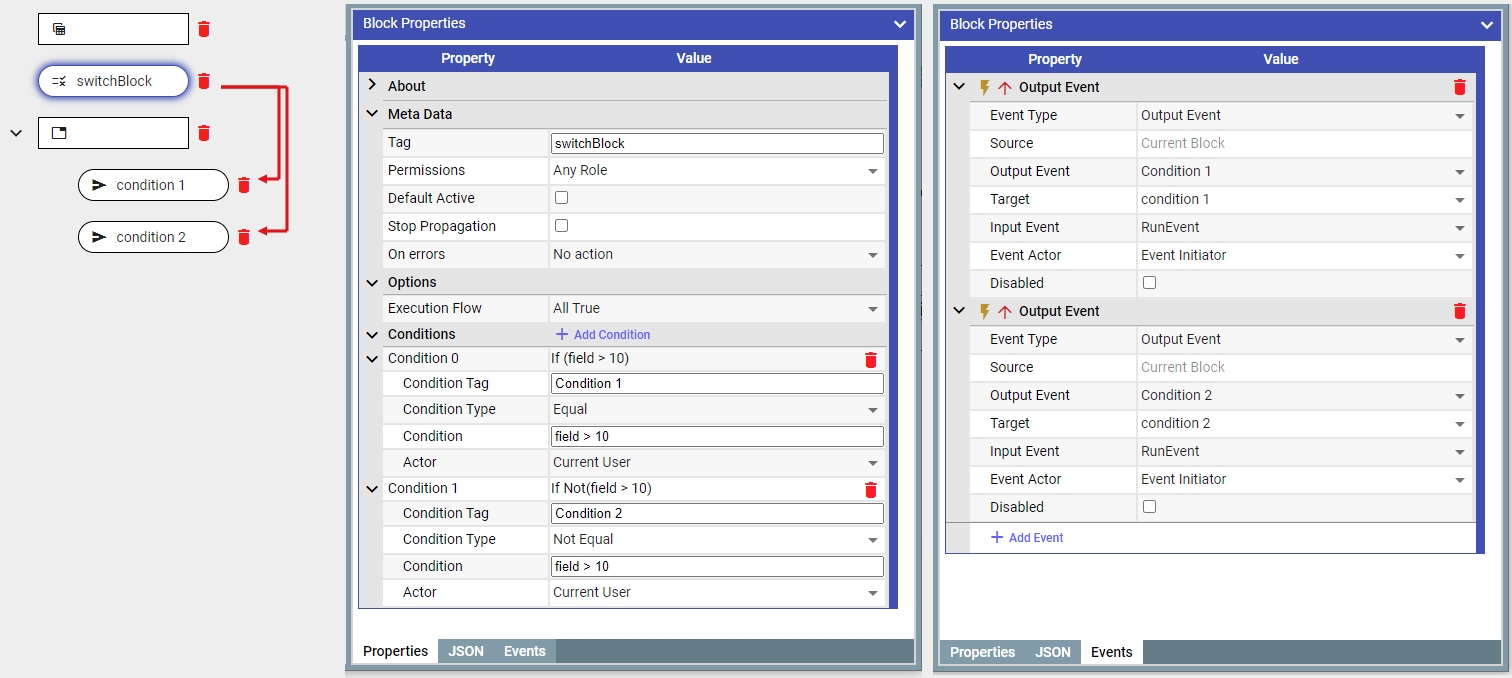
Task: Delete the switchBlock block via trash icon
Action: (x=204, y=81)
